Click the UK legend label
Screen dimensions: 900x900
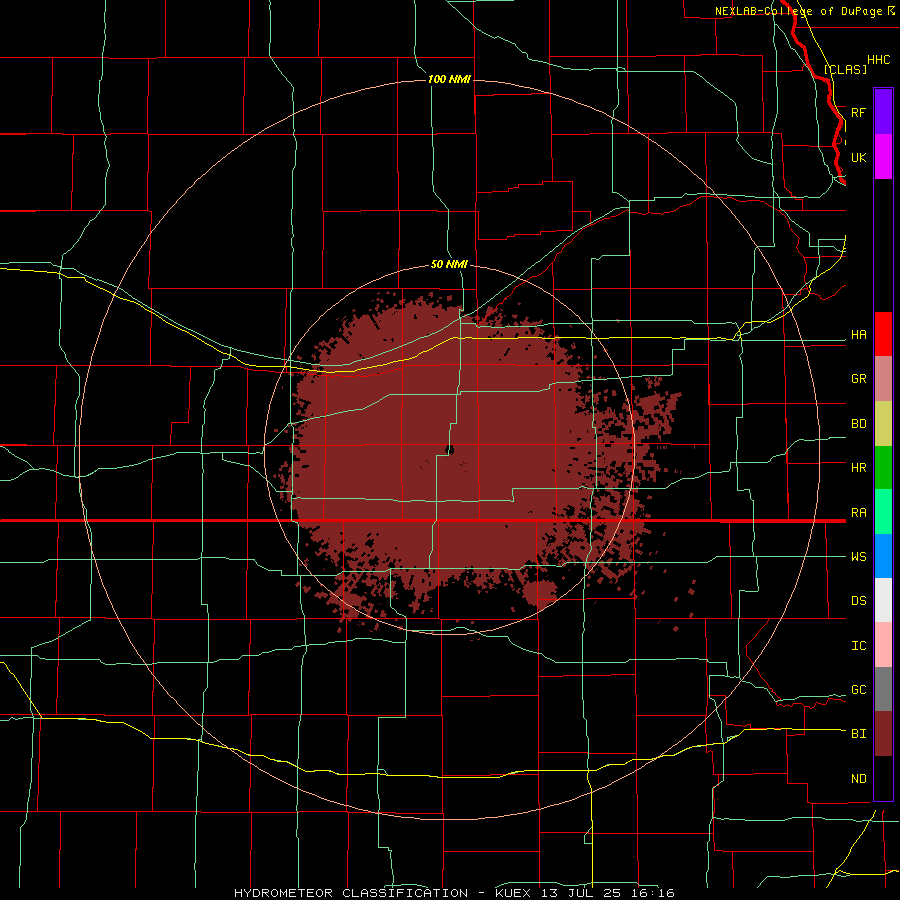(858, 157)
